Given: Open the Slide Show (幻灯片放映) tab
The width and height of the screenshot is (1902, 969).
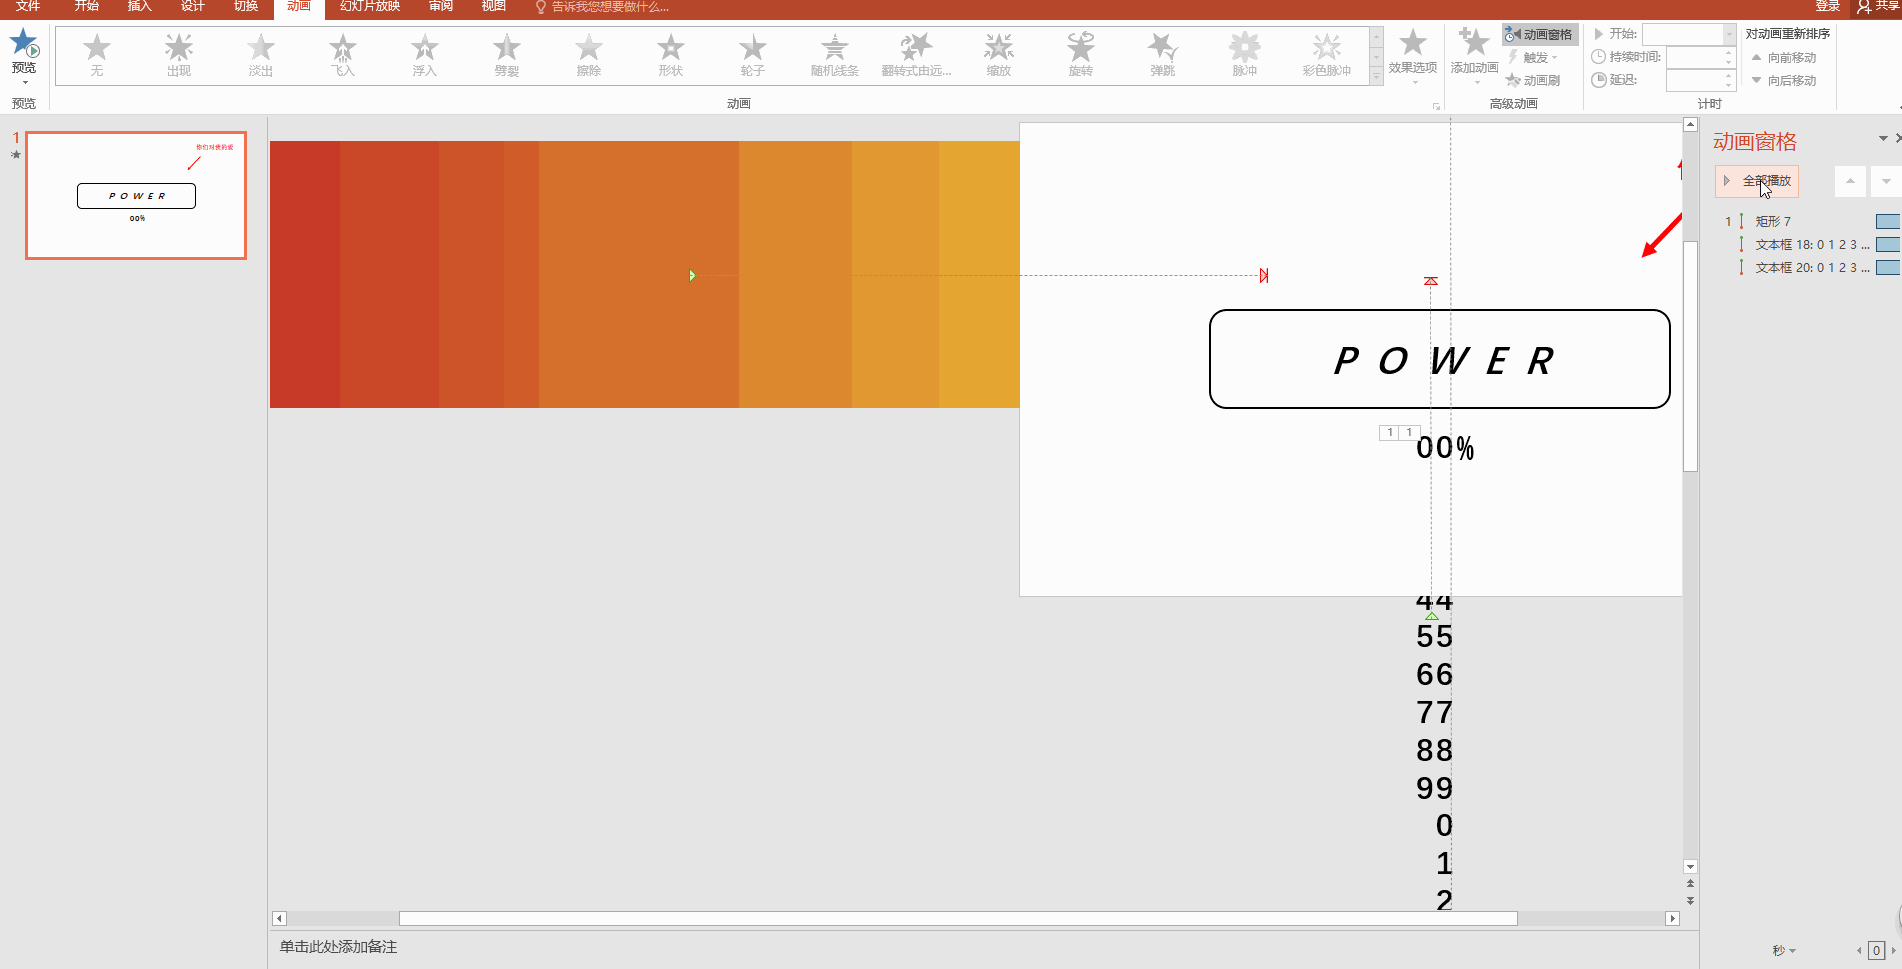Looking at the screenshot, I should click(370, 6).
